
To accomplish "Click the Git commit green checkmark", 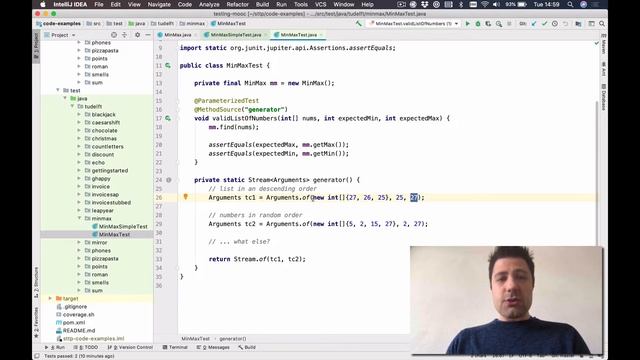I will 544,24.
